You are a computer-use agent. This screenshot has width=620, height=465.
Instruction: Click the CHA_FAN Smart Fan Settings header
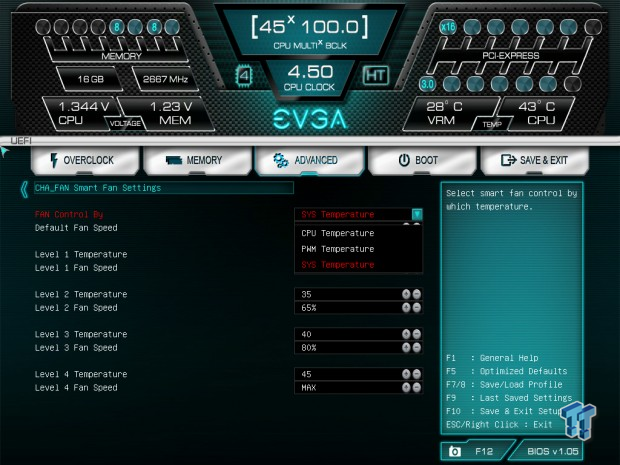point(164,188)
